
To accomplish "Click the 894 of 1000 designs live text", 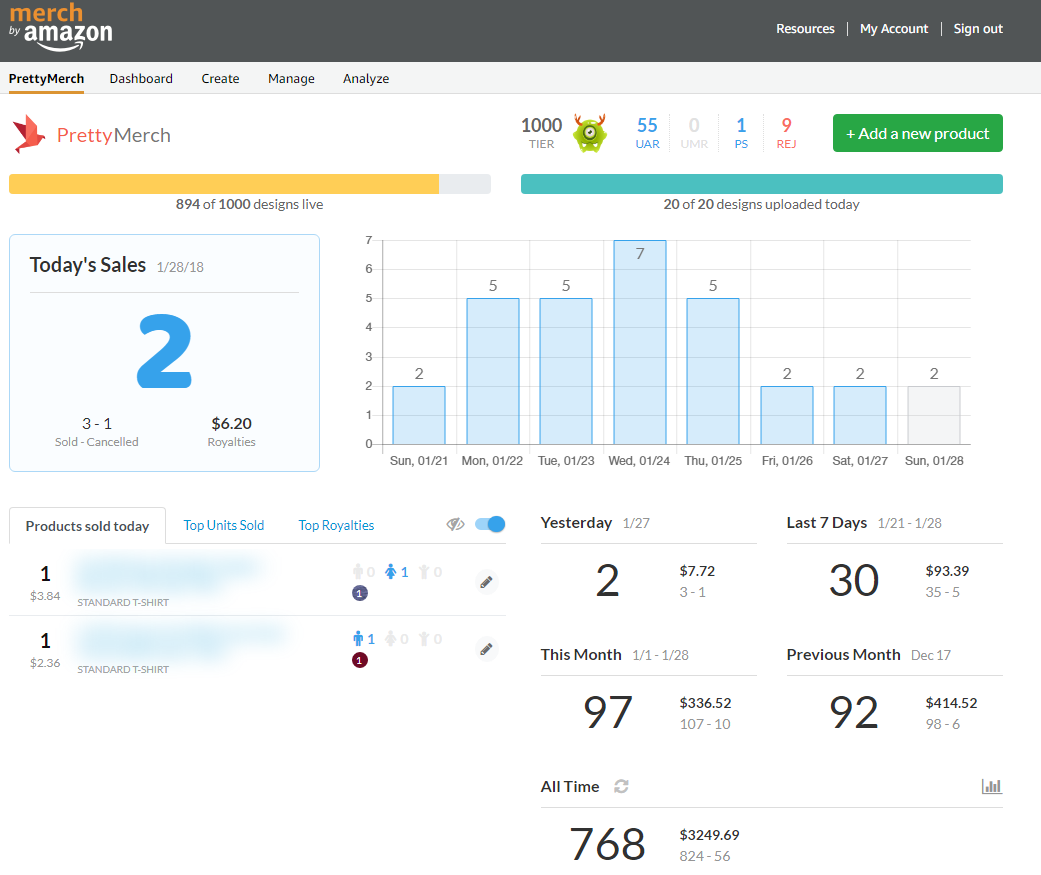I will (250, 204).
